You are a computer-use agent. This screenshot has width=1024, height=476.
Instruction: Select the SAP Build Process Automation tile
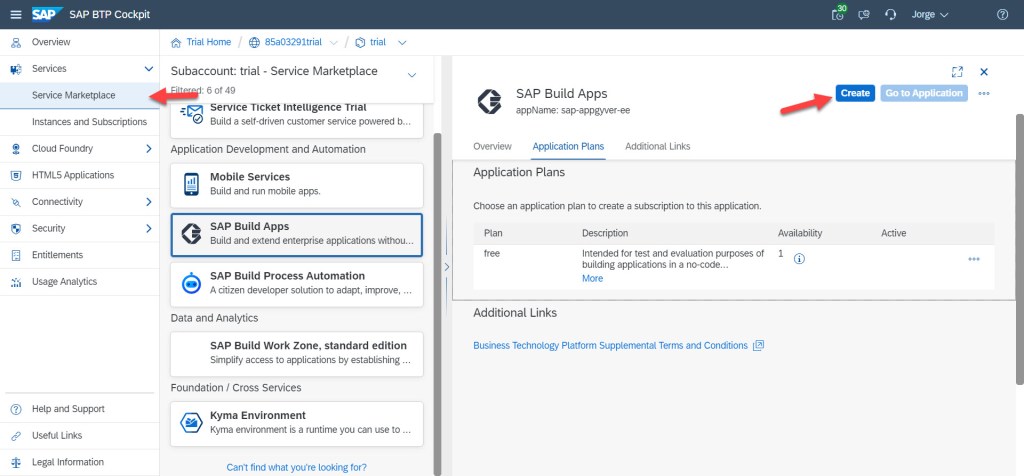[297, 283]
